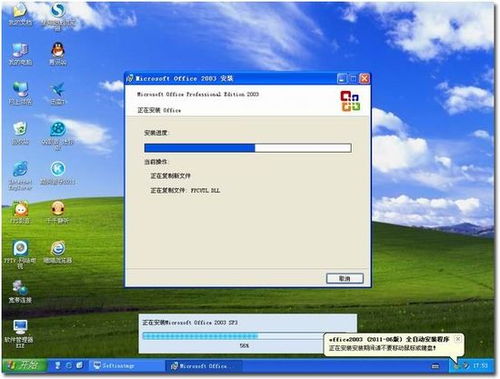Viewport: 500px width, 379px height.
Task: Click the tray icon under the balloon tip
Action: [456, 366]
